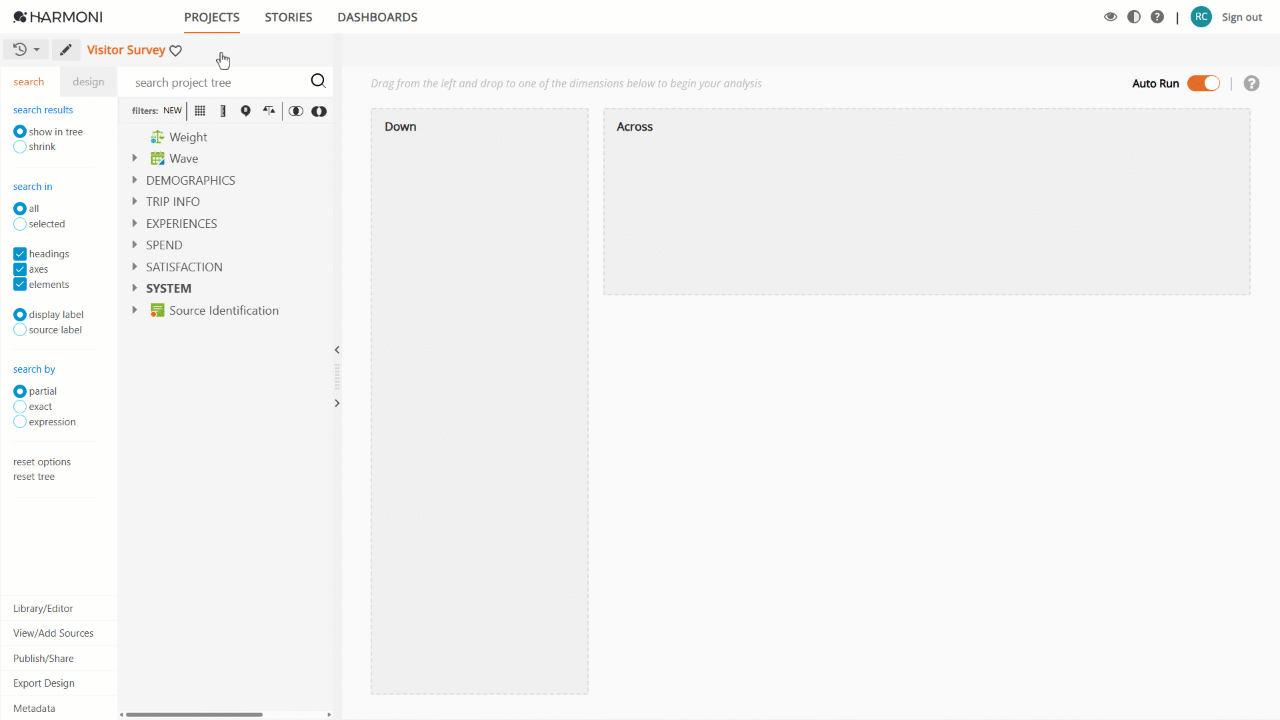
Task: Select expression search radio
Action: coord(20,422)
